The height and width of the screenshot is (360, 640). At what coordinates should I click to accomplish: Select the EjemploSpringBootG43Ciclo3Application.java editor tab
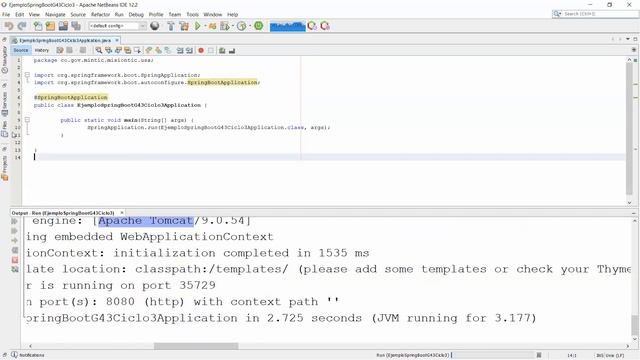point(64,40)
